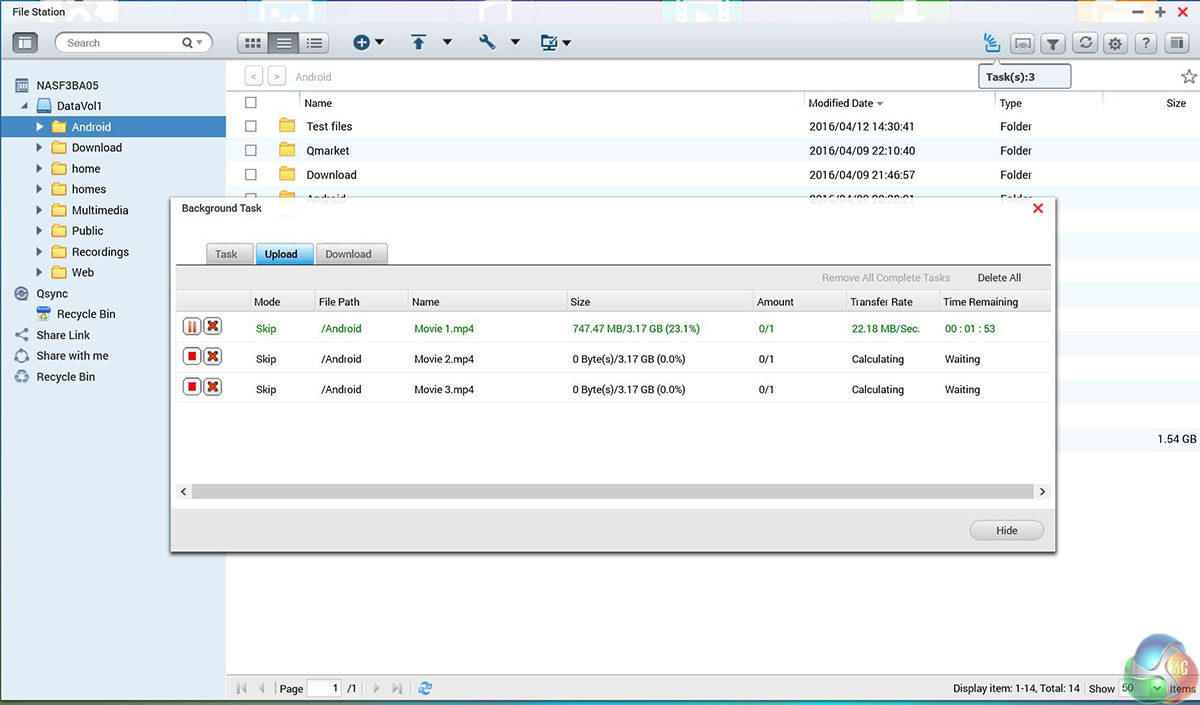Switch to the Download tab
Screen dimensions: 1200x705
click(x=348, y=254)
